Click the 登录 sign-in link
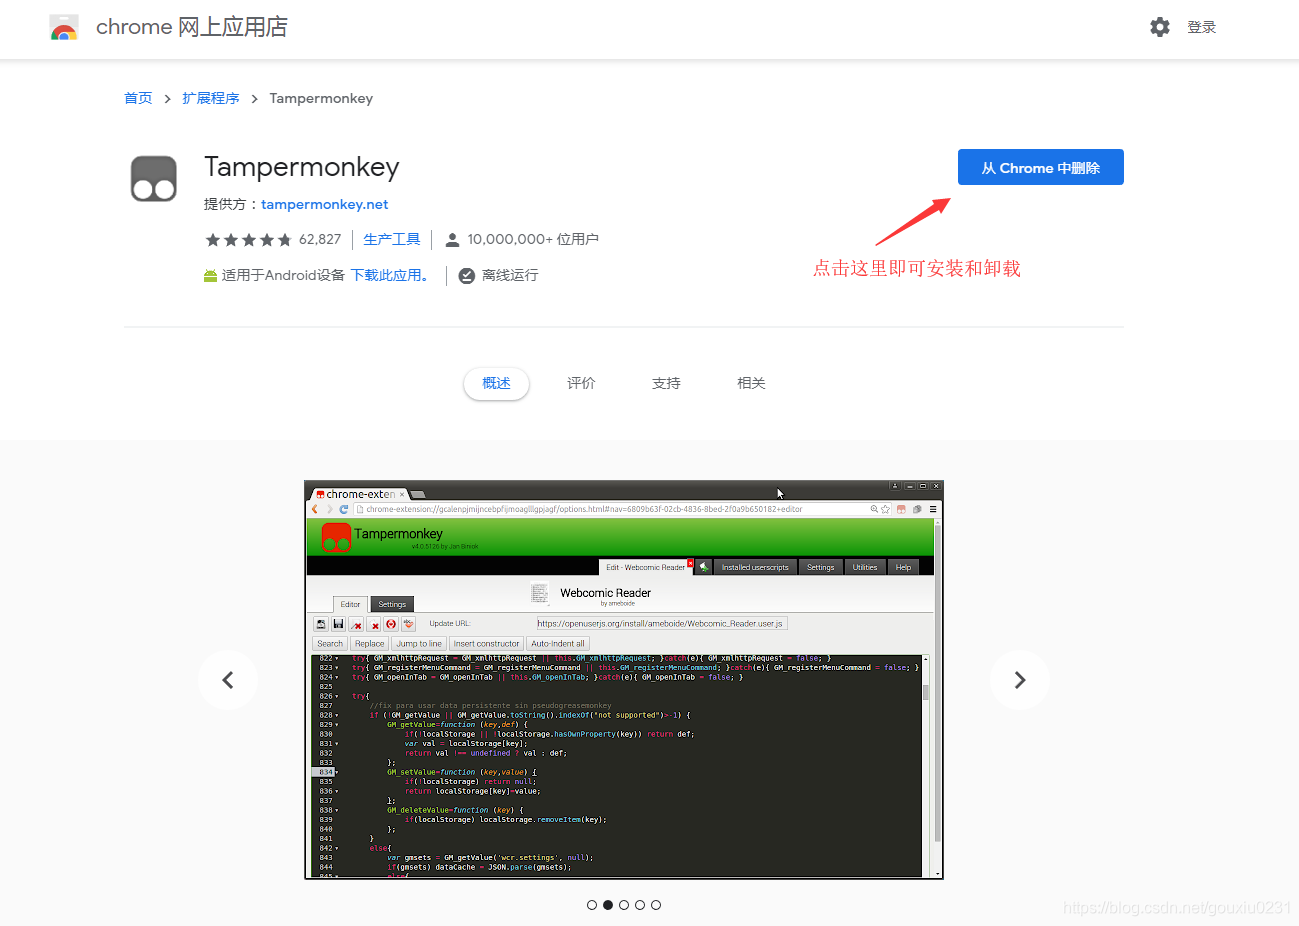 pyautogui.click(x=1201, y=27)
